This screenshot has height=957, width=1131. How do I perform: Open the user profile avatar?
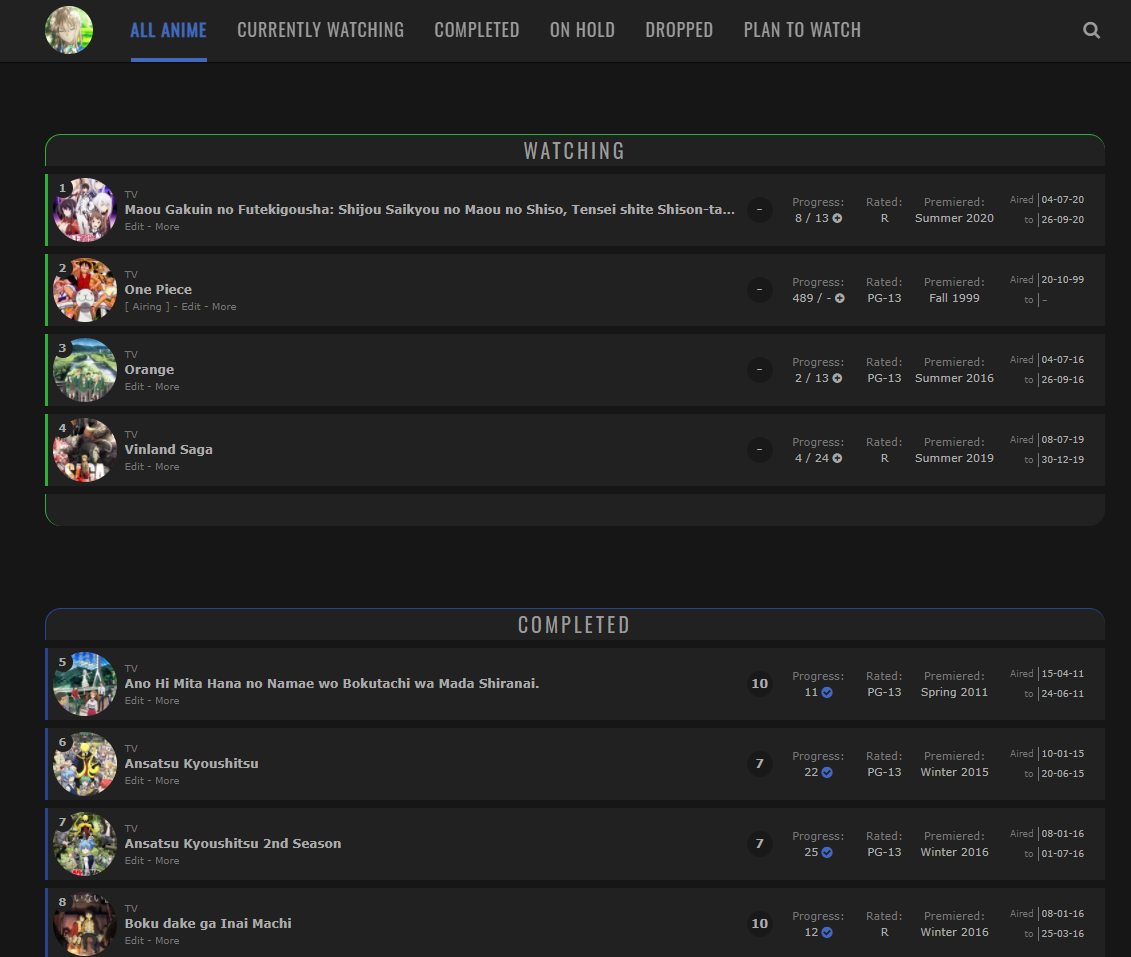tap(69, 30)
